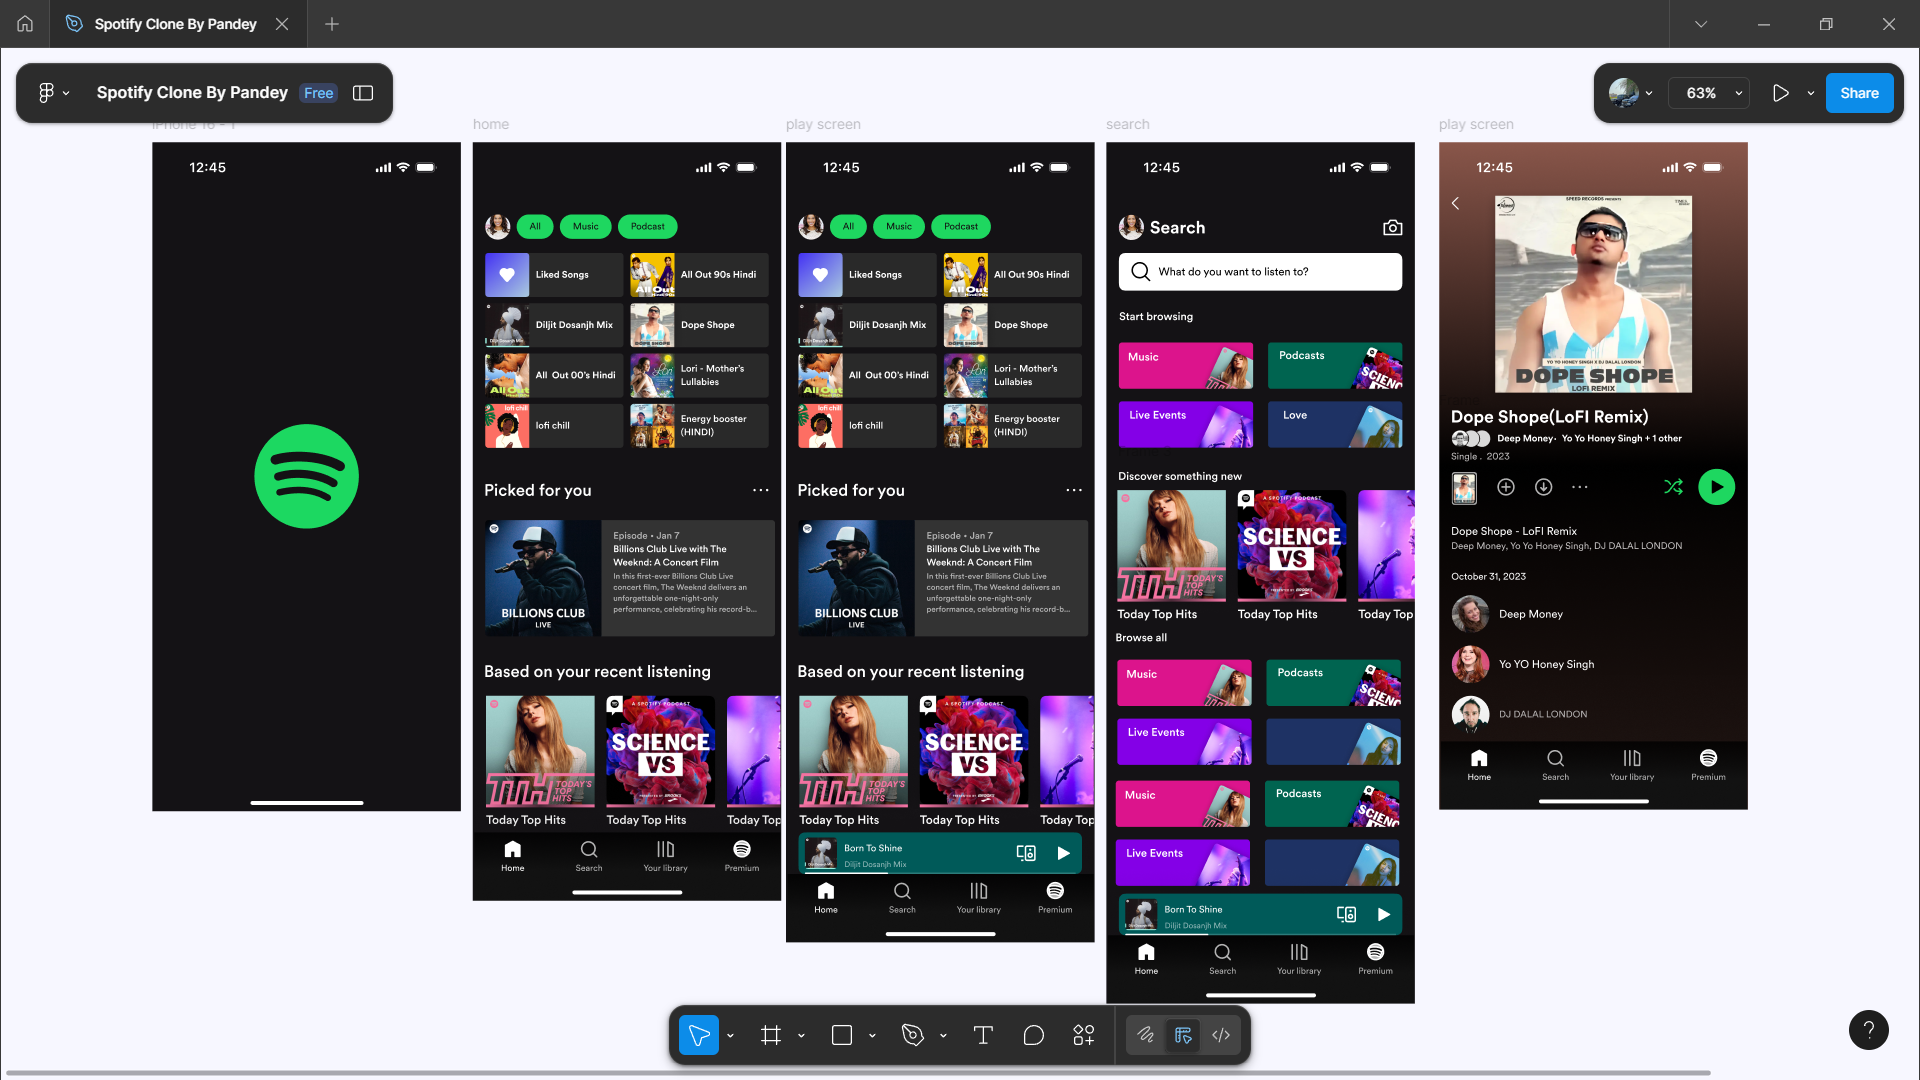Select the top Podcasts green category card

(x=1335, y=366)
